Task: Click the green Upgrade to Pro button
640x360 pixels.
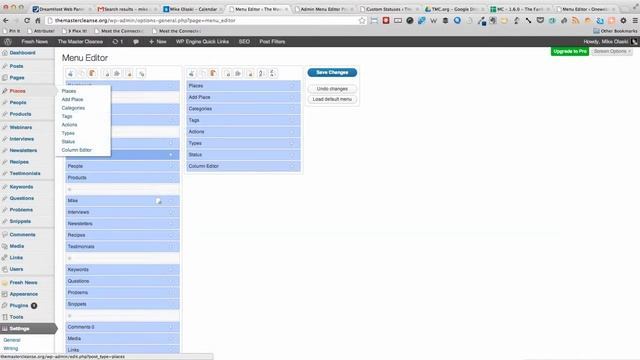Action: pos(570,51)
